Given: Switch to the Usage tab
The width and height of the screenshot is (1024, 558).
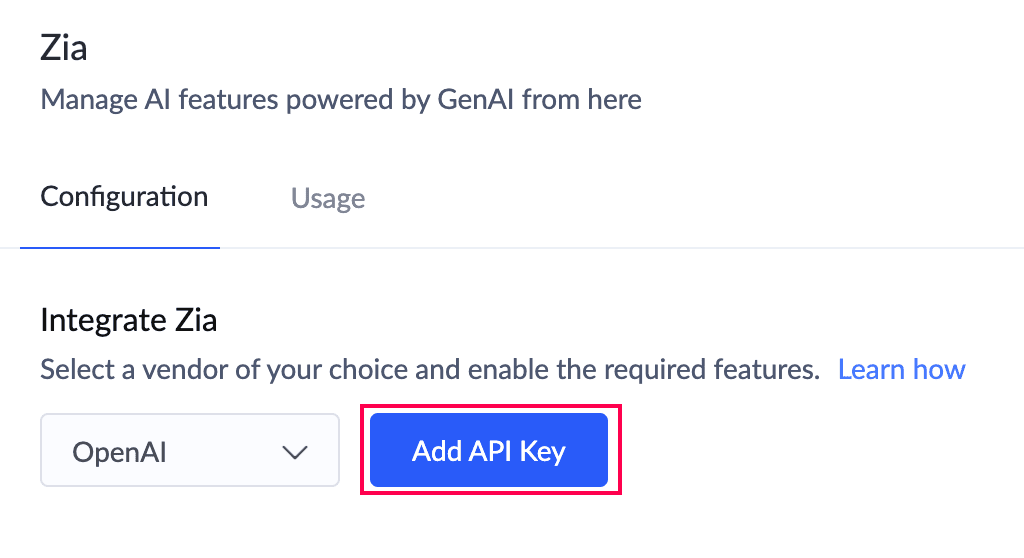Looking at the screenshot, I should tap(327, 198).
